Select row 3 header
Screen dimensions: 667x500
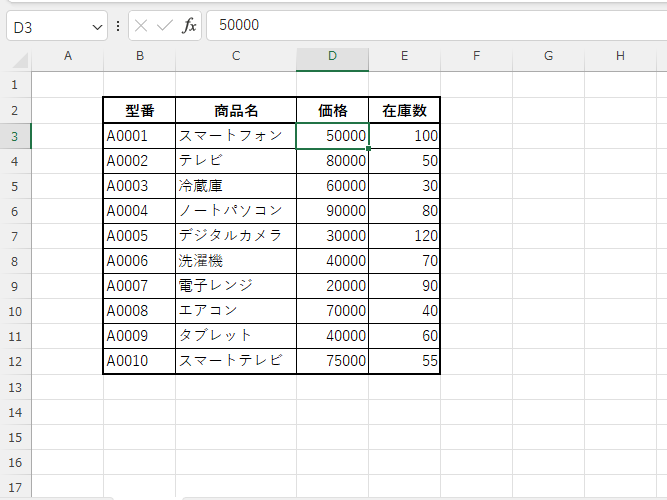pos(15,136)
